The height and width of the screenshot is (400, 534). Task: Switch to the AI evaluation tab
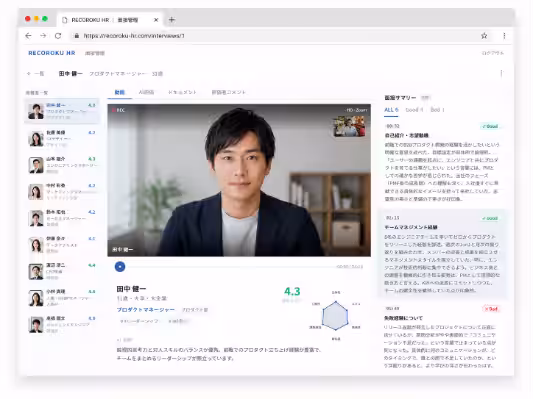coord(146,92)
